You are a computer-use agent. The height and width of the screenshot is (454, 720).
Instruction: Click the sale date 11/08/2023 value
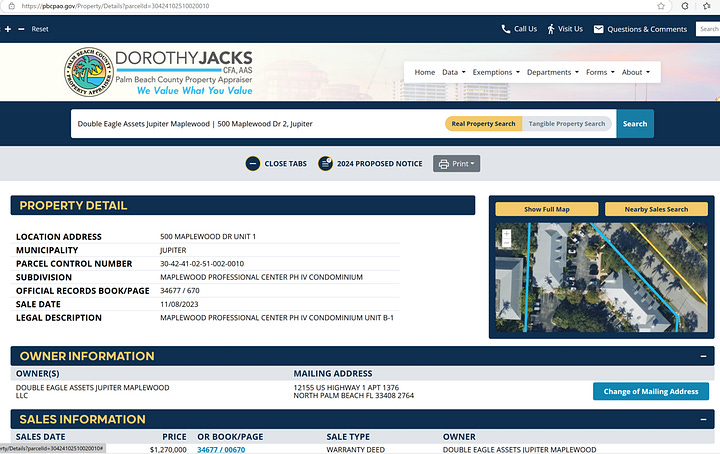pos(179,304)
